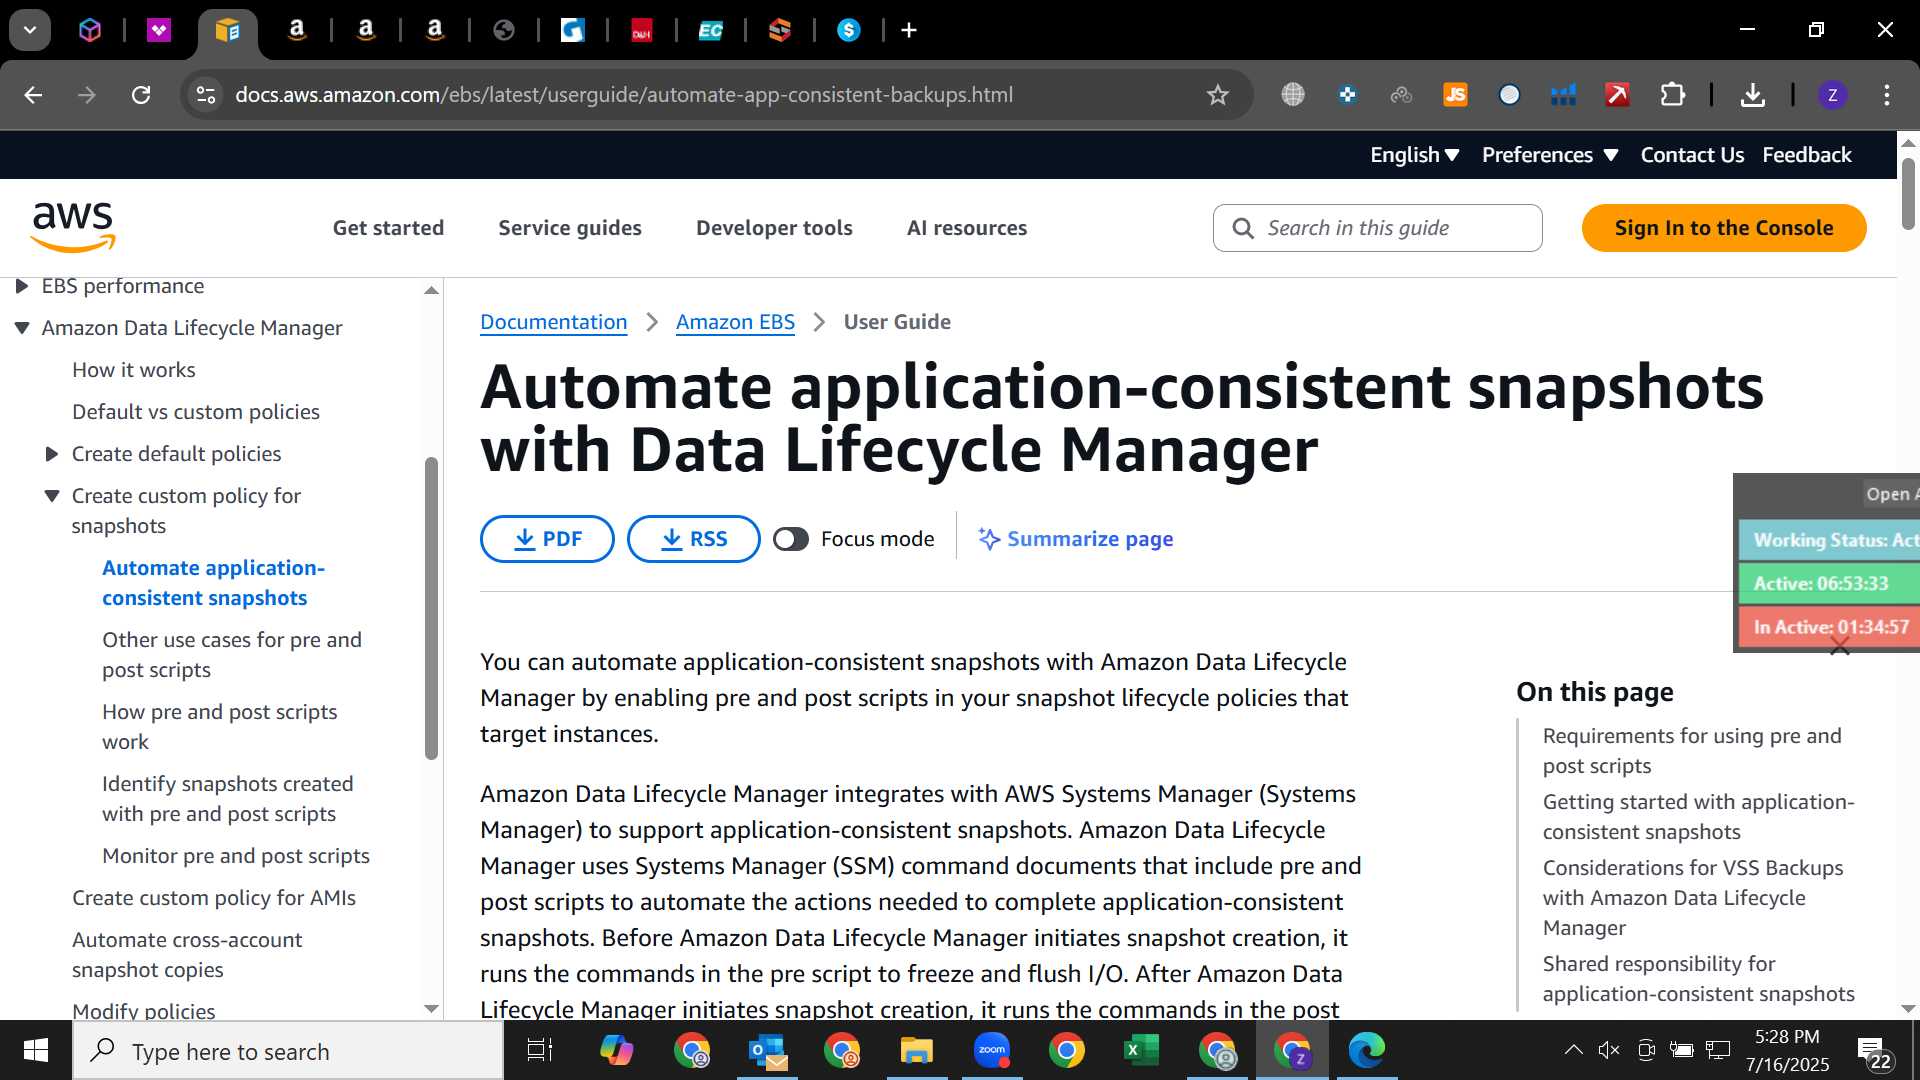Open the Service guides menu
Viewport: 1920px width, 1080px height.
(x=570, y=228)
